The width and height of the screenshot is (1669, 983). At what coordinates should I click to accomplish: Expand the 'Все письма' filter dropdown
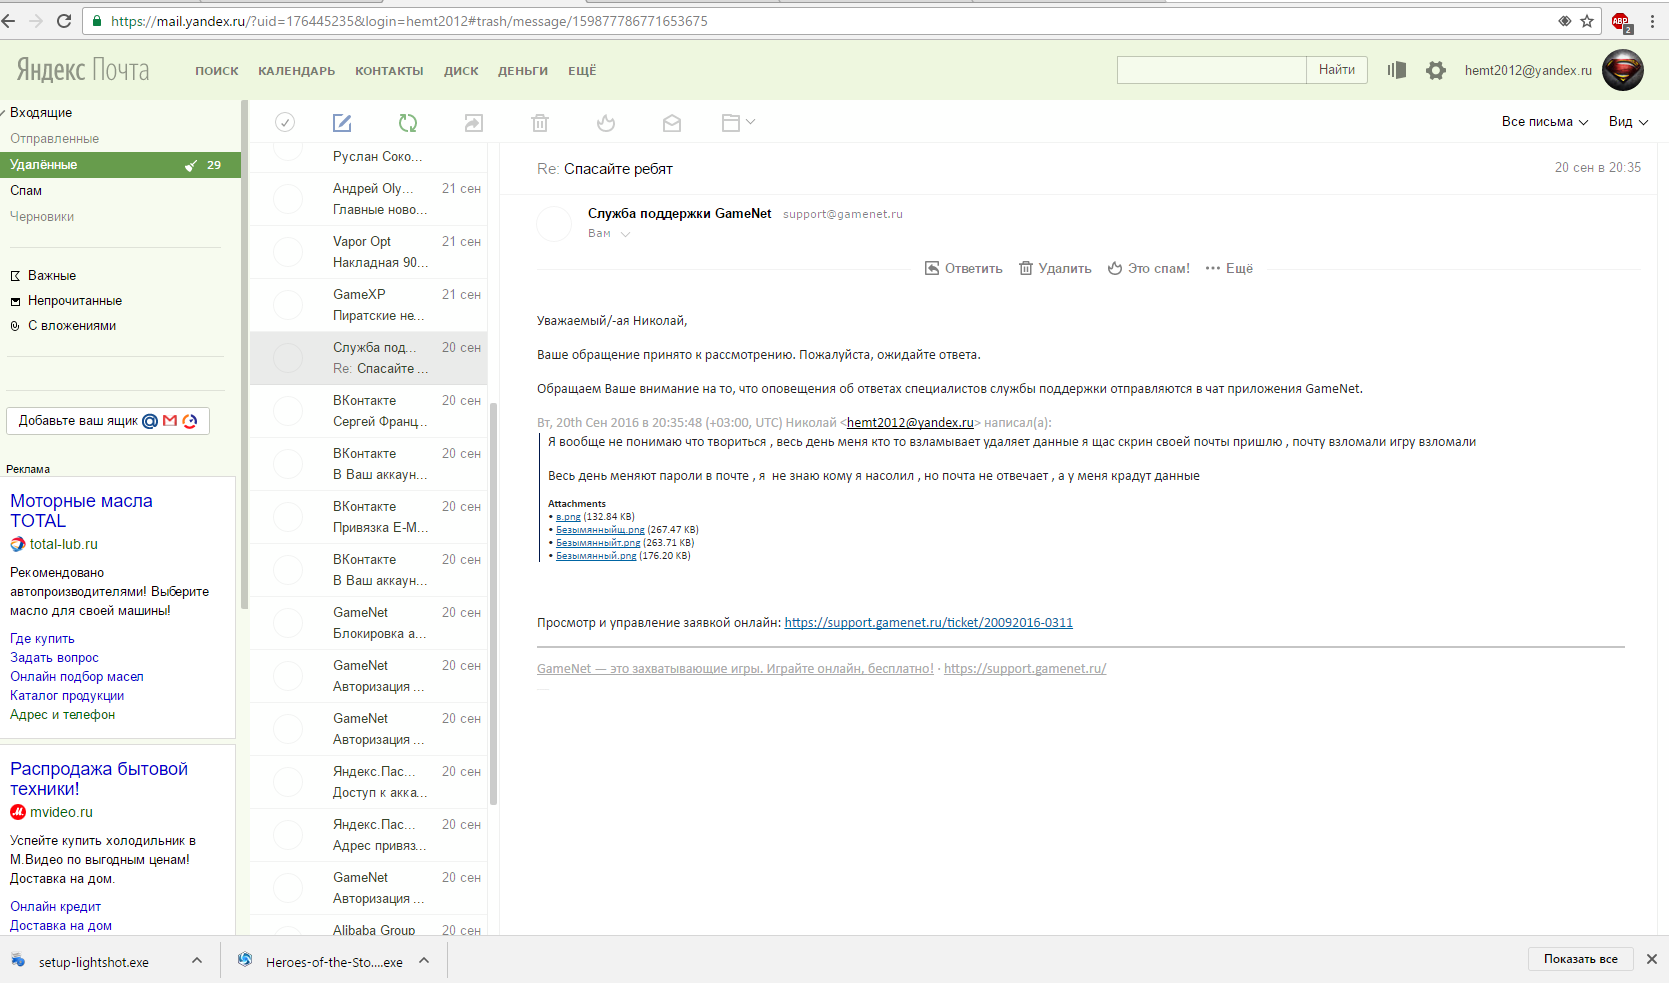tap(1544, 122)
